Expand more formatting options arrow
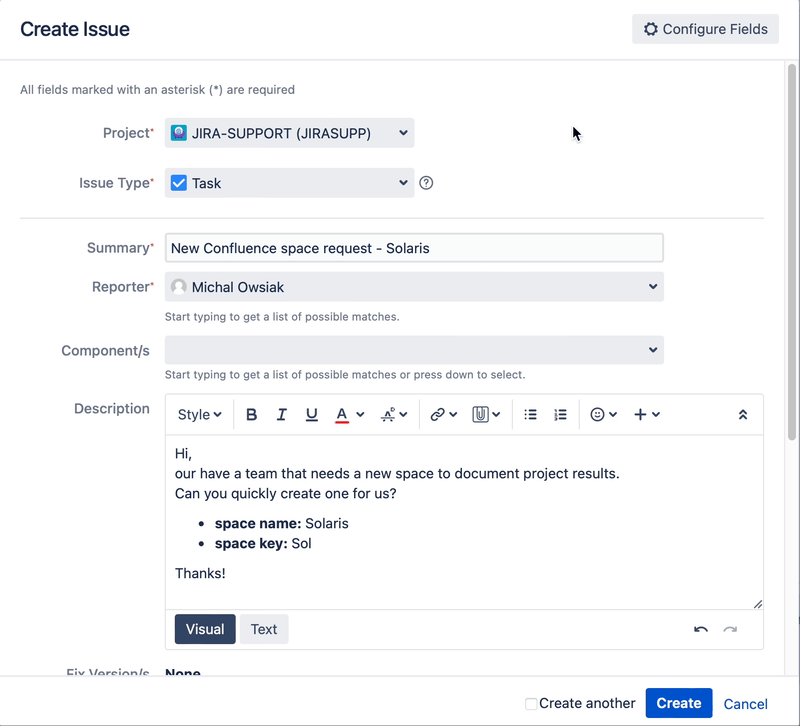This screenshot has width=800, height=726. tap(404, 415)
